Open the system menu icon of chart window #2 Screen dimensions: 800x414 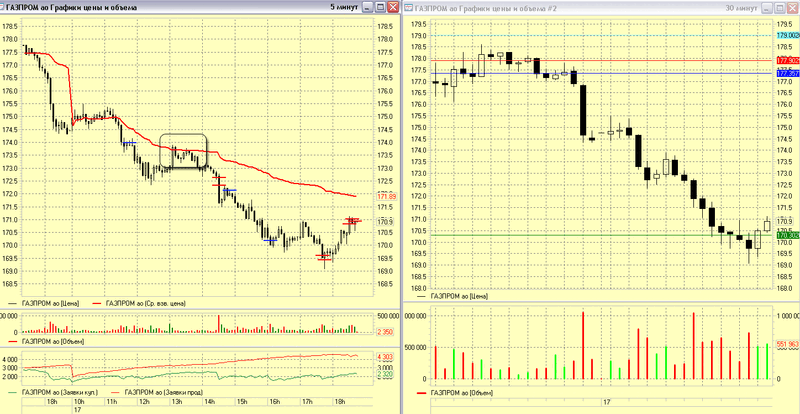409,8
